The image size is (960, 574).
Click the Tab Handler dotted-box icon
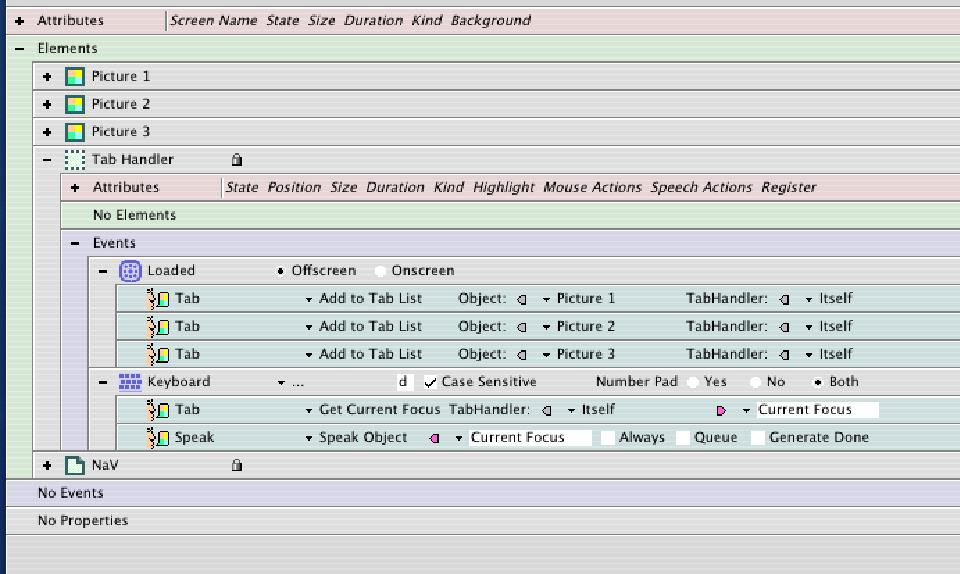click(x=75, y=160)
